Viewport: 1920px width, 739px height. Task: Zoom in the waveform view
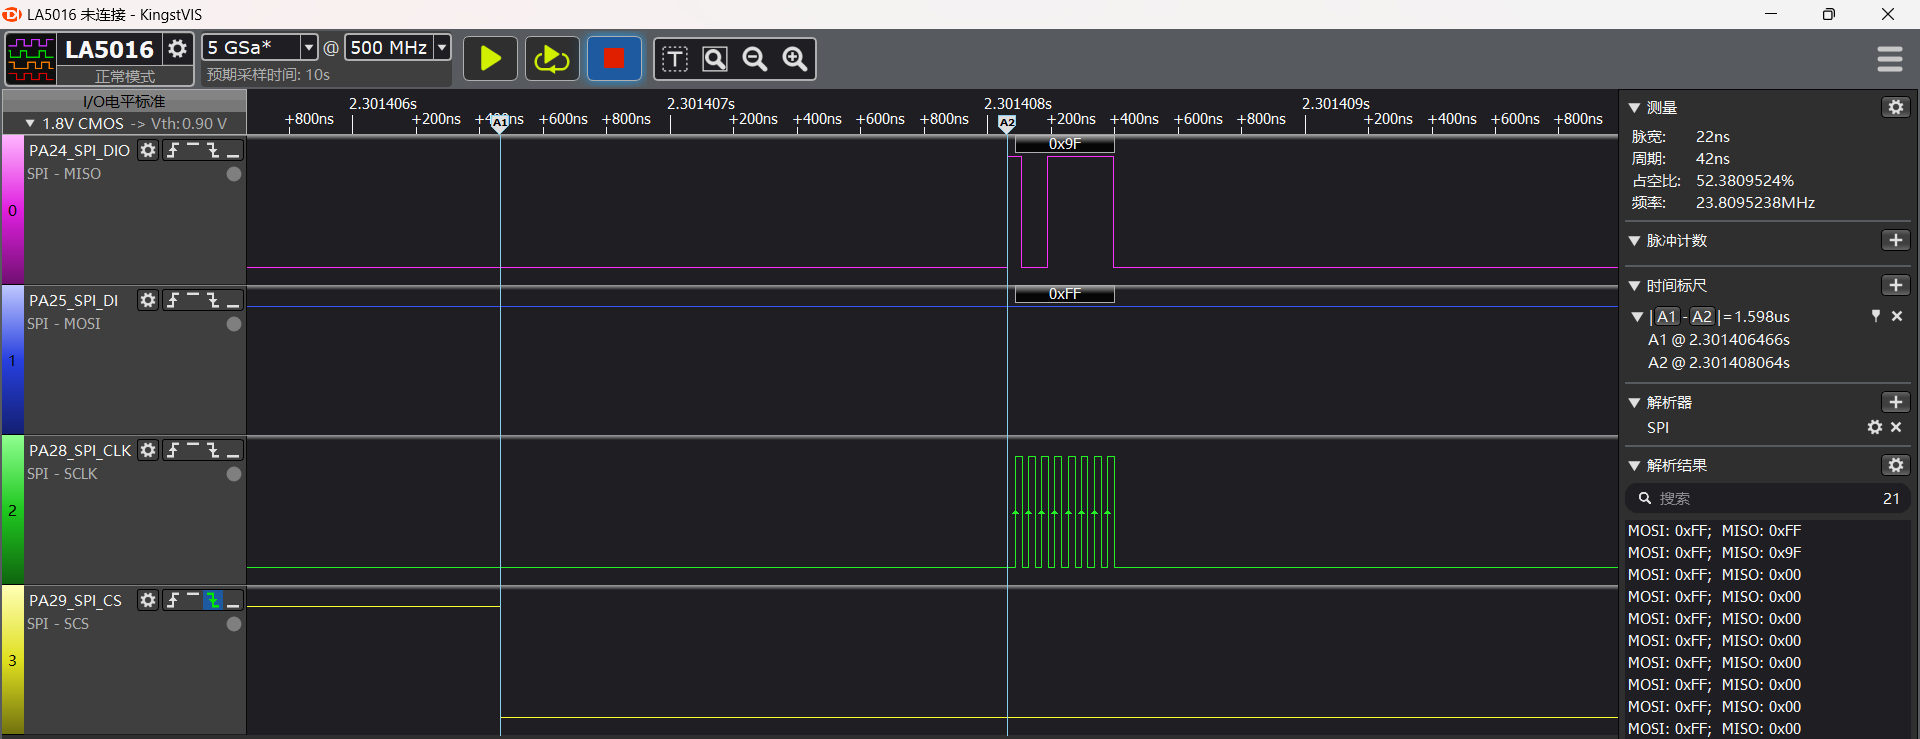point(795,59)
